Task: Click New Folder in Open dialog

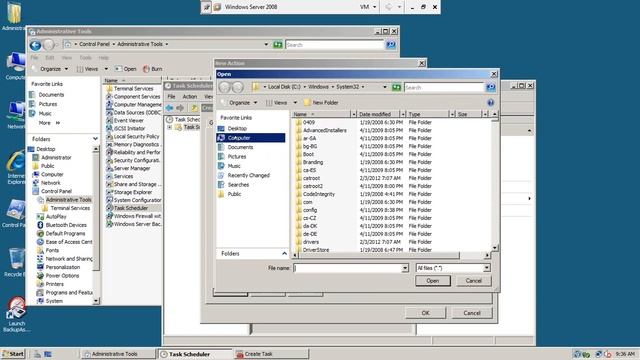Action: [321, 102]
